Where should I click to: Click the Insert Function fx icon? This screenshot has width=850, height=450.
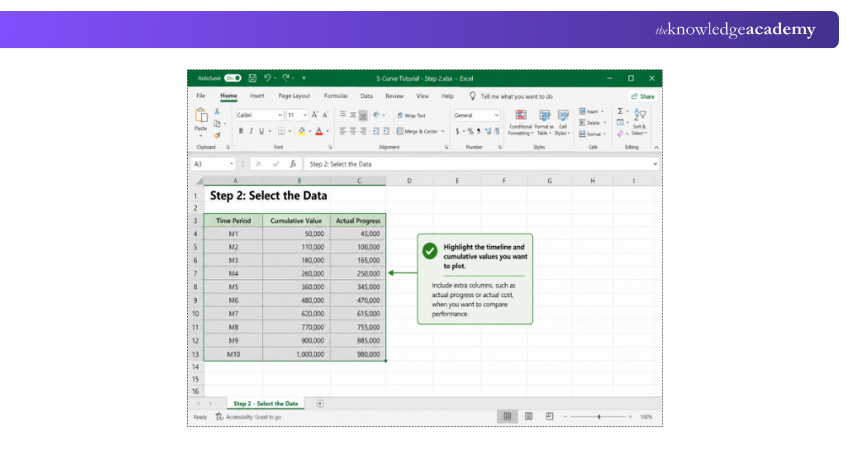coord(293,164)
